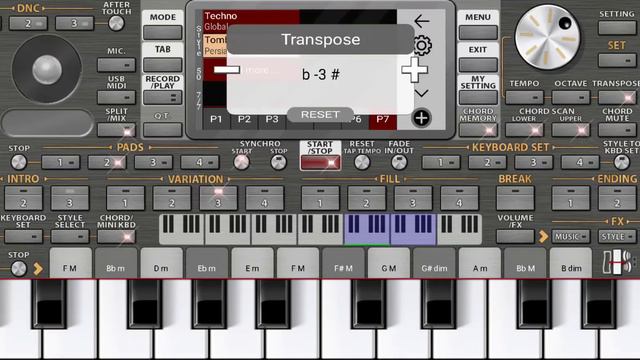Toggle the CHORD MEMORY button
Screen dimensions: 640x360
pos(478,130)
